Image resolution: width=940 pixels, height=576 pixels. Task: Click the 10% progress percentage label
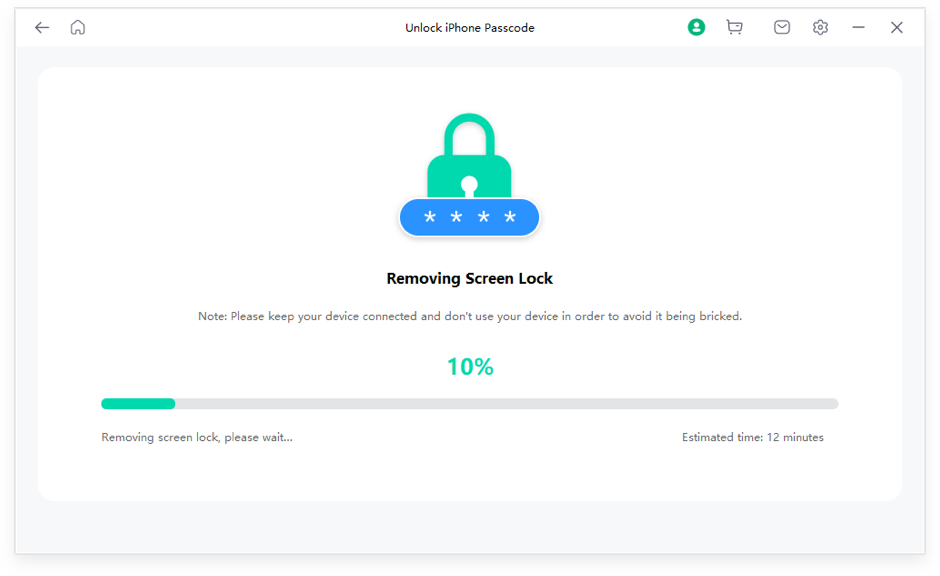click(470, 367)
